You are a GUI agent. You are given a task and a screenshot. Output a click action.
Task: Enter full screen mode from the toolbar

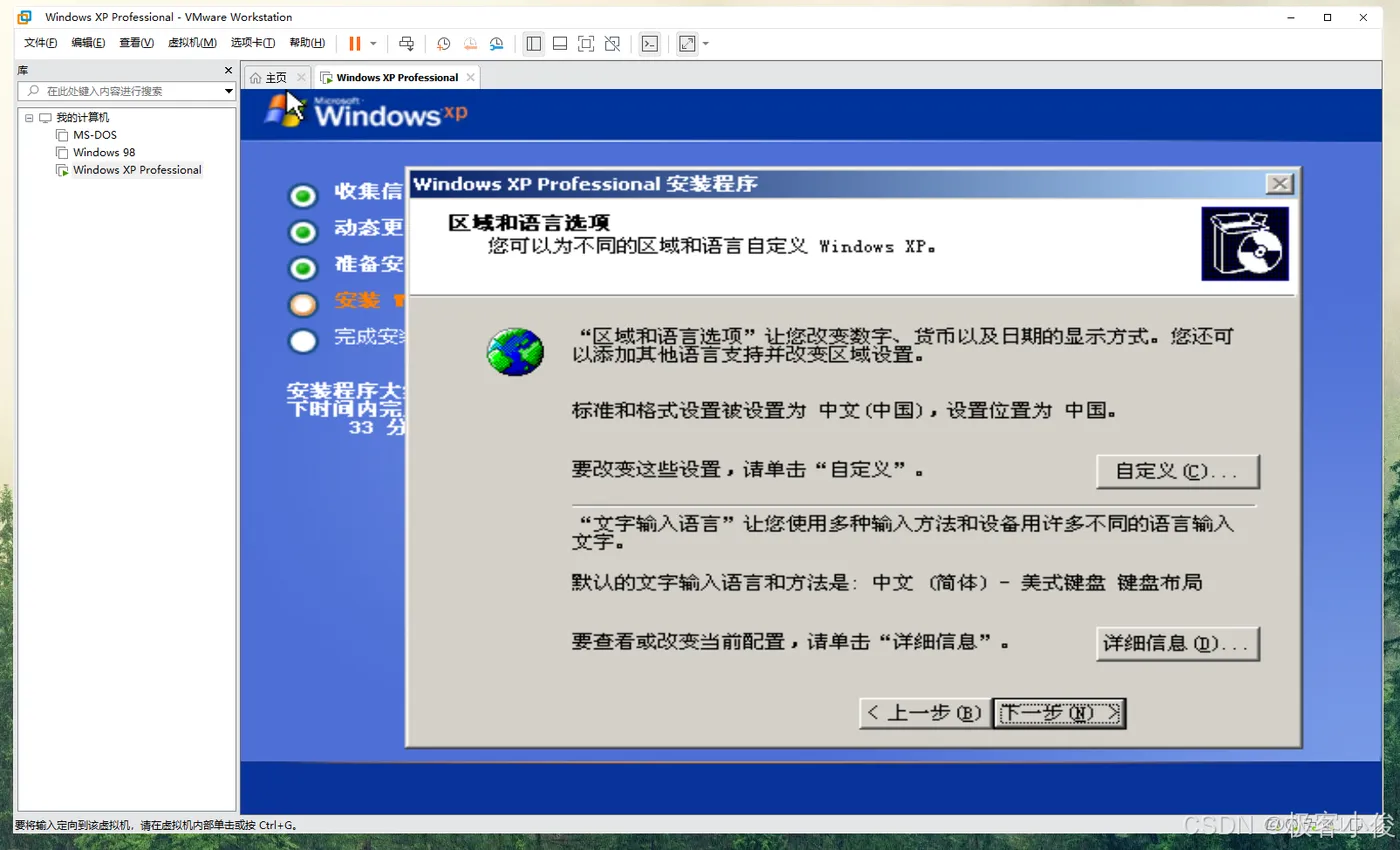pos(586,43)
